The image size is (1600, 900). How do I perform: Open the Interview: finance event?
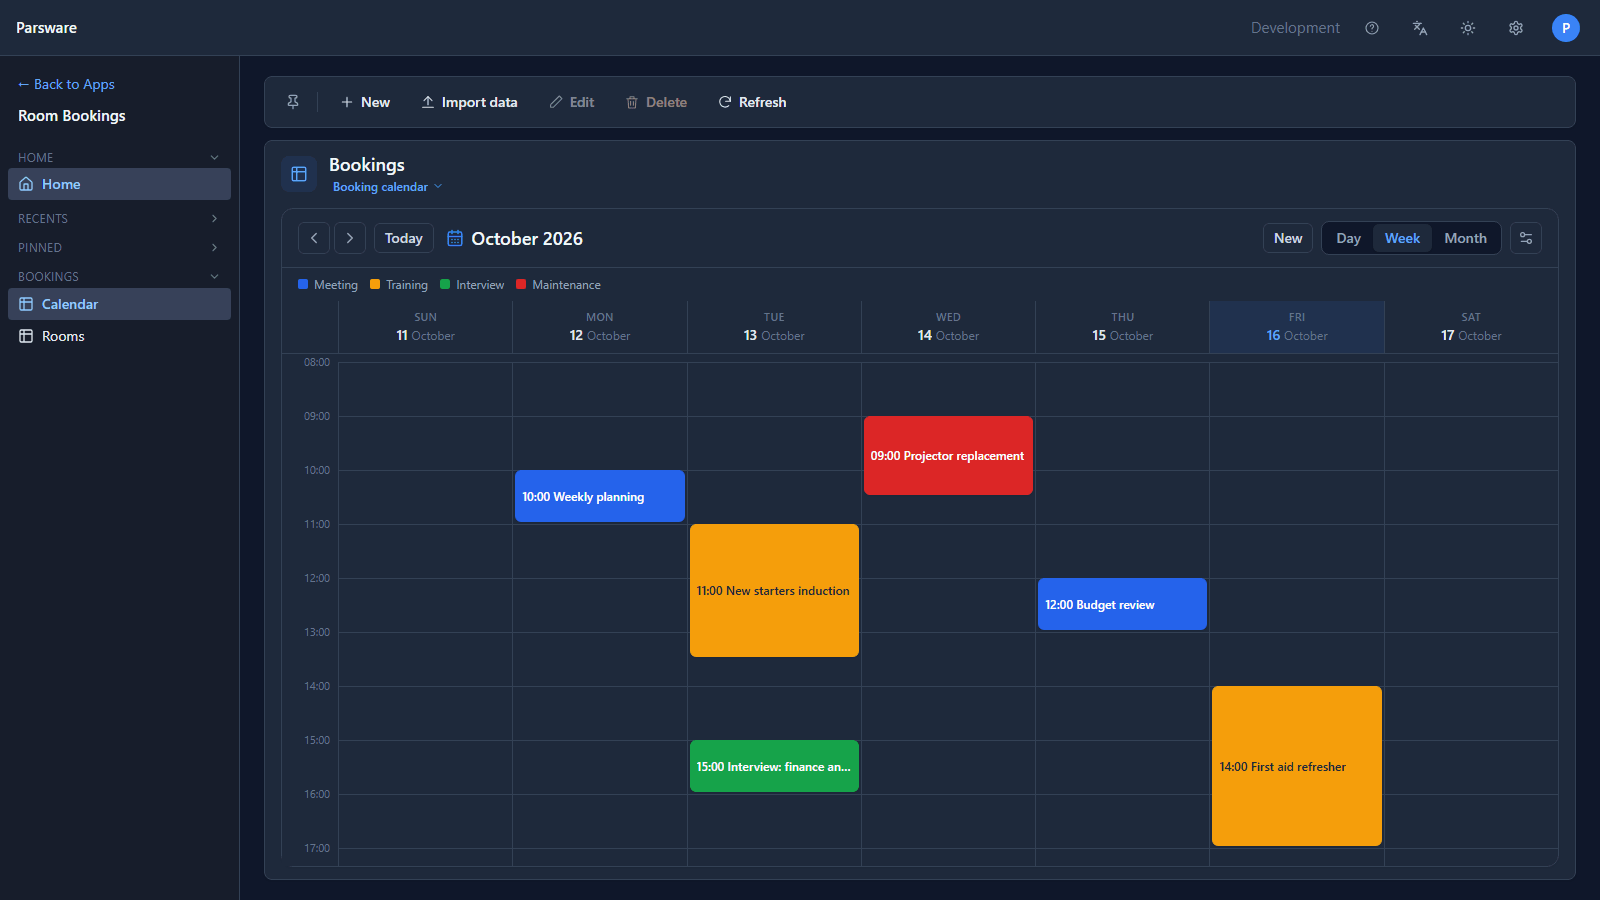click(774, 766)
